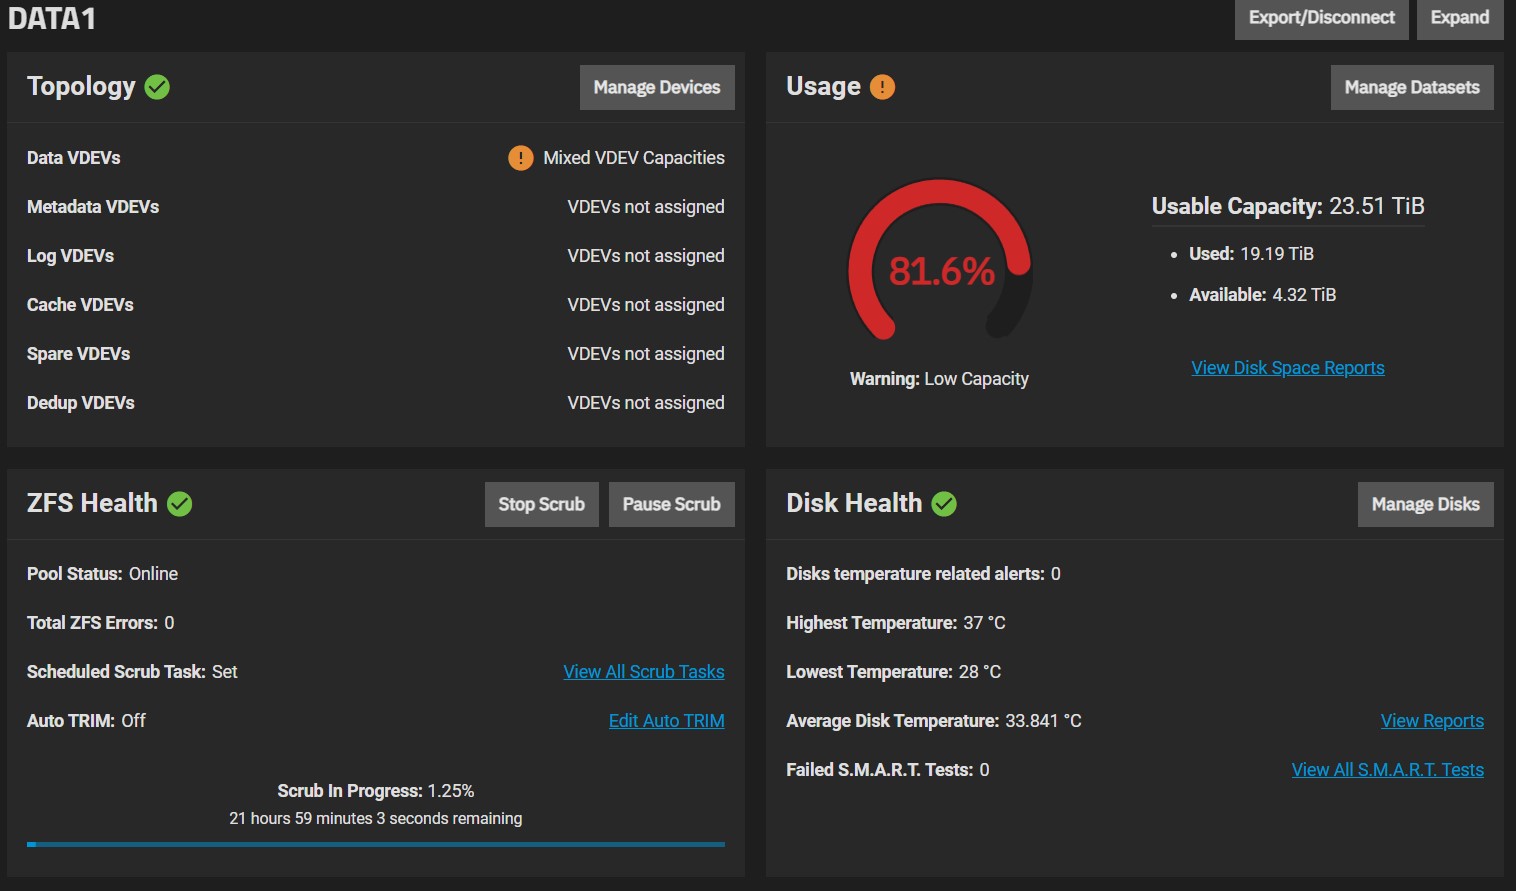Click the Usable Capacity 23.51 TiB text
The height and width of the screenshot is (891, 1516).
[1288, 206]
